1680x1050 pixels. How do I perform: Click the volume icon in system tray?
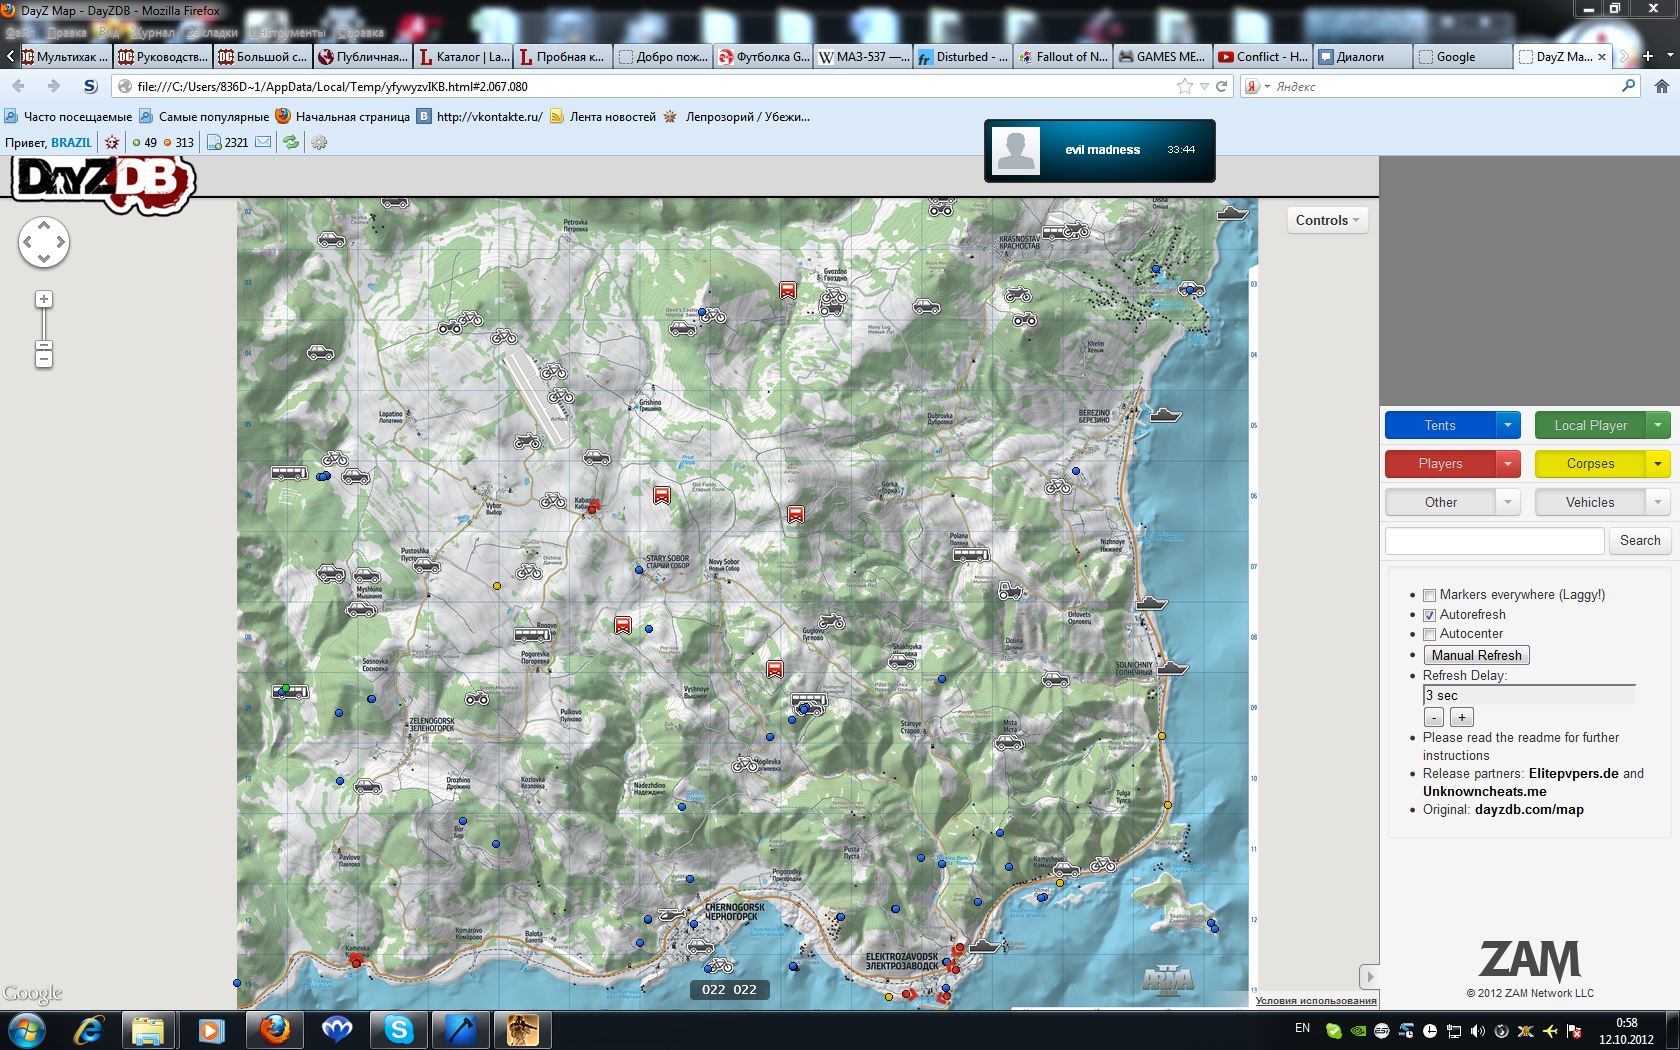coord(1478,1030)
